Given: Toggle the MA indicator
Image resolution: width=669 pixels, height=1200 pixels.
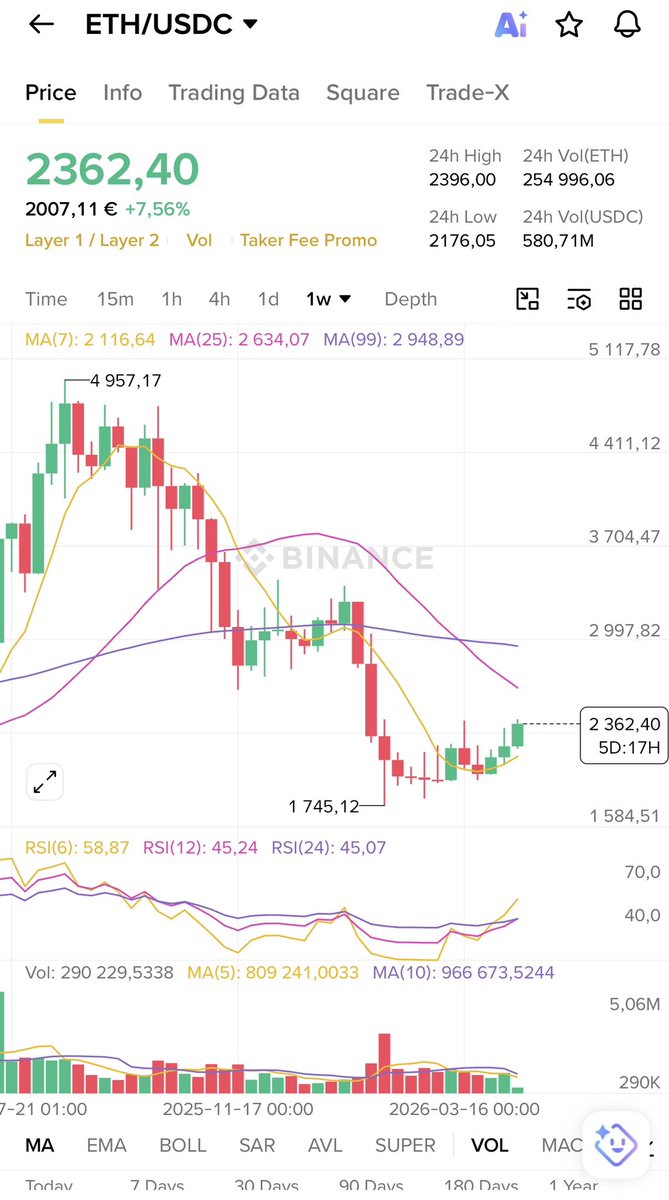Looking at the screenshot, I should click(x=40, y=1145).
